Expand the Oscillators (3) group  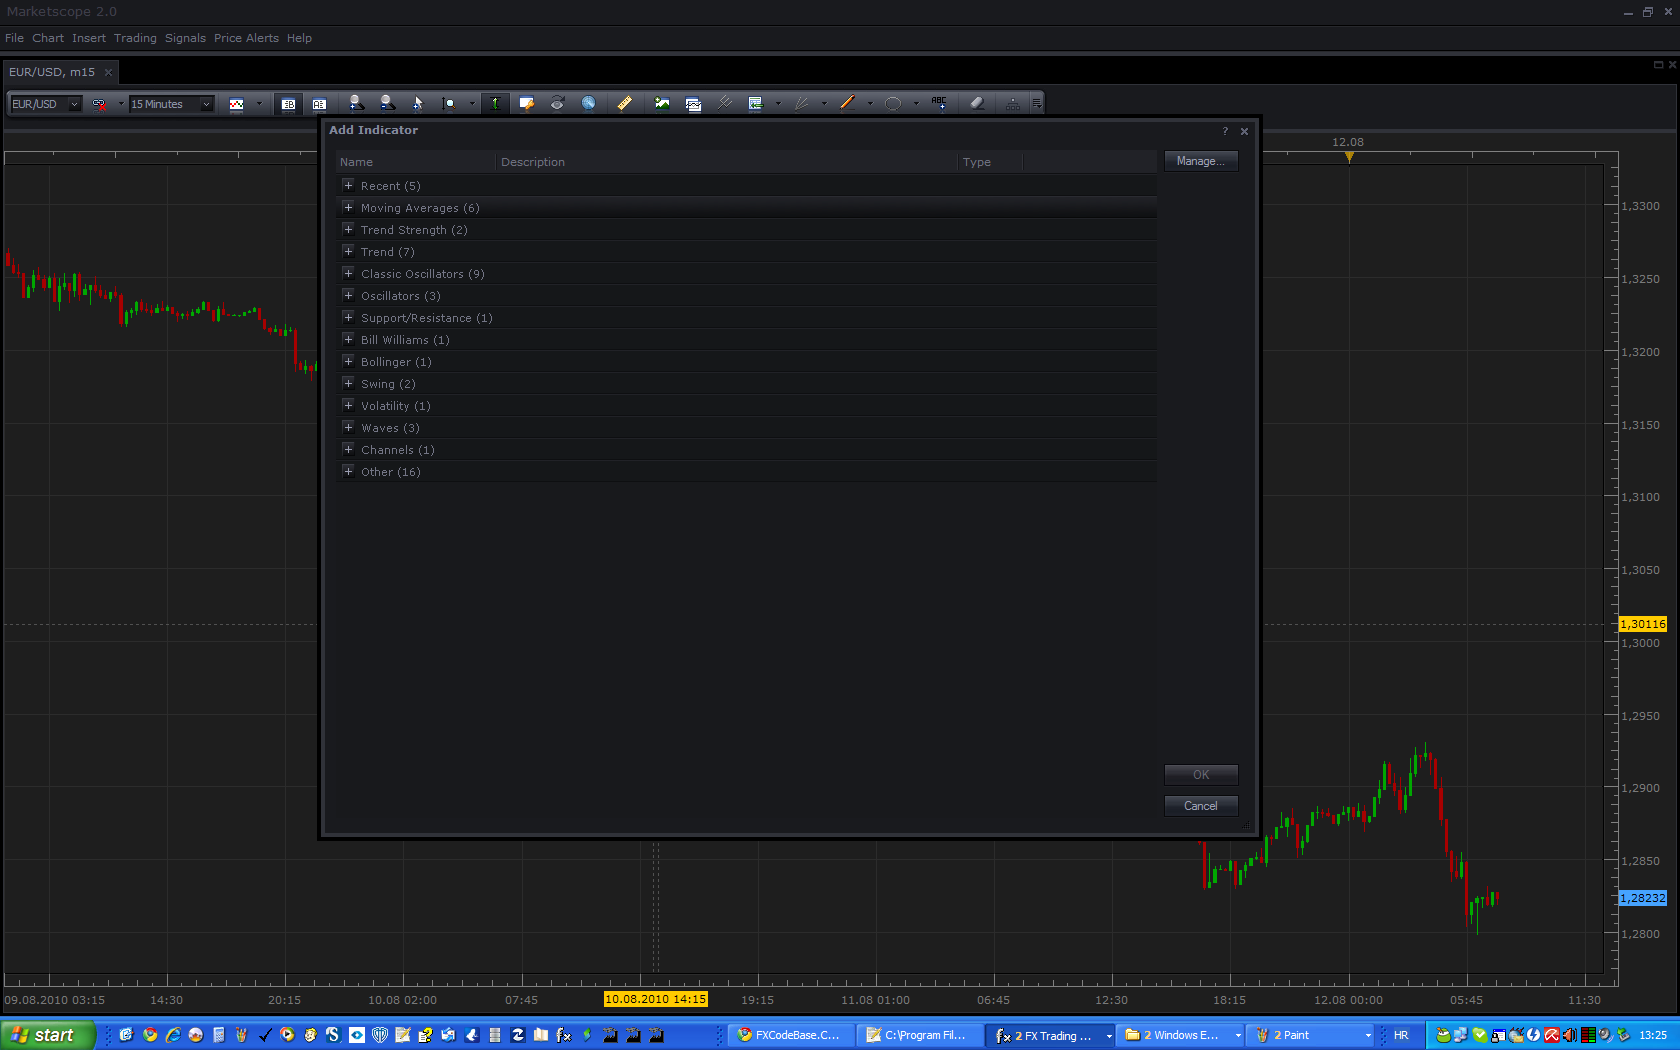click(348, 295)
